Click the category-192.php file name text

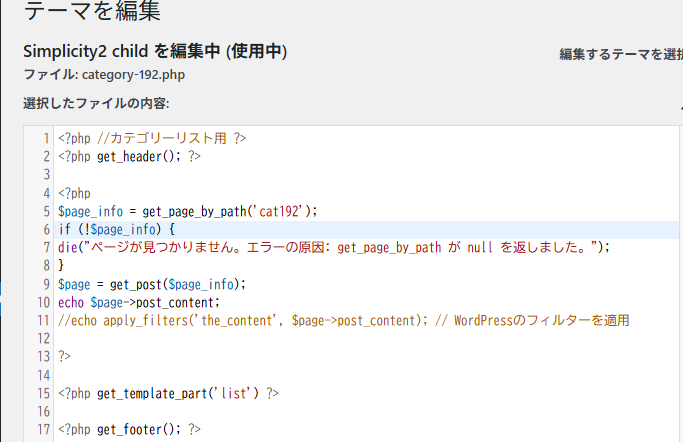(x=133, y=75)
